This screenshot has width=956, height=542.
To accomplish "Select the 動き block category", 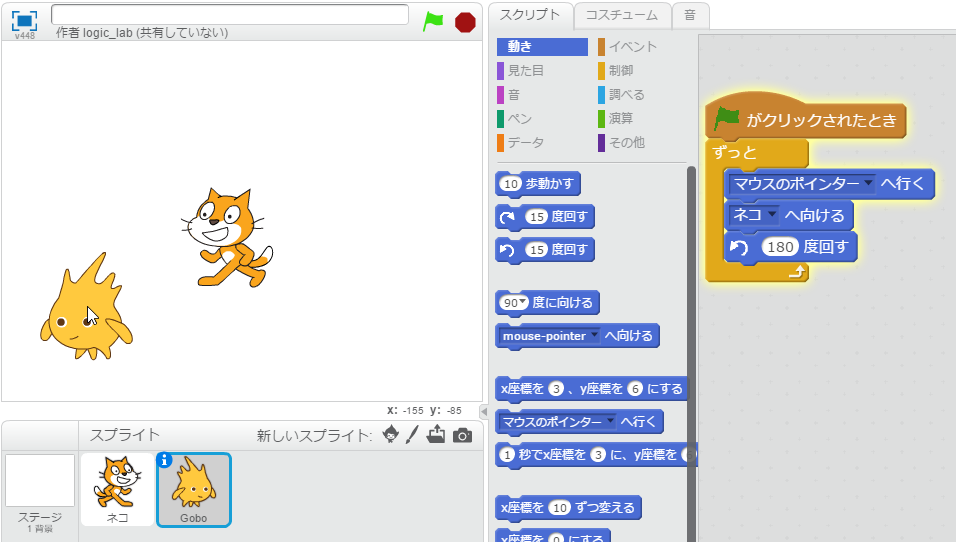I will click(542, 46).
